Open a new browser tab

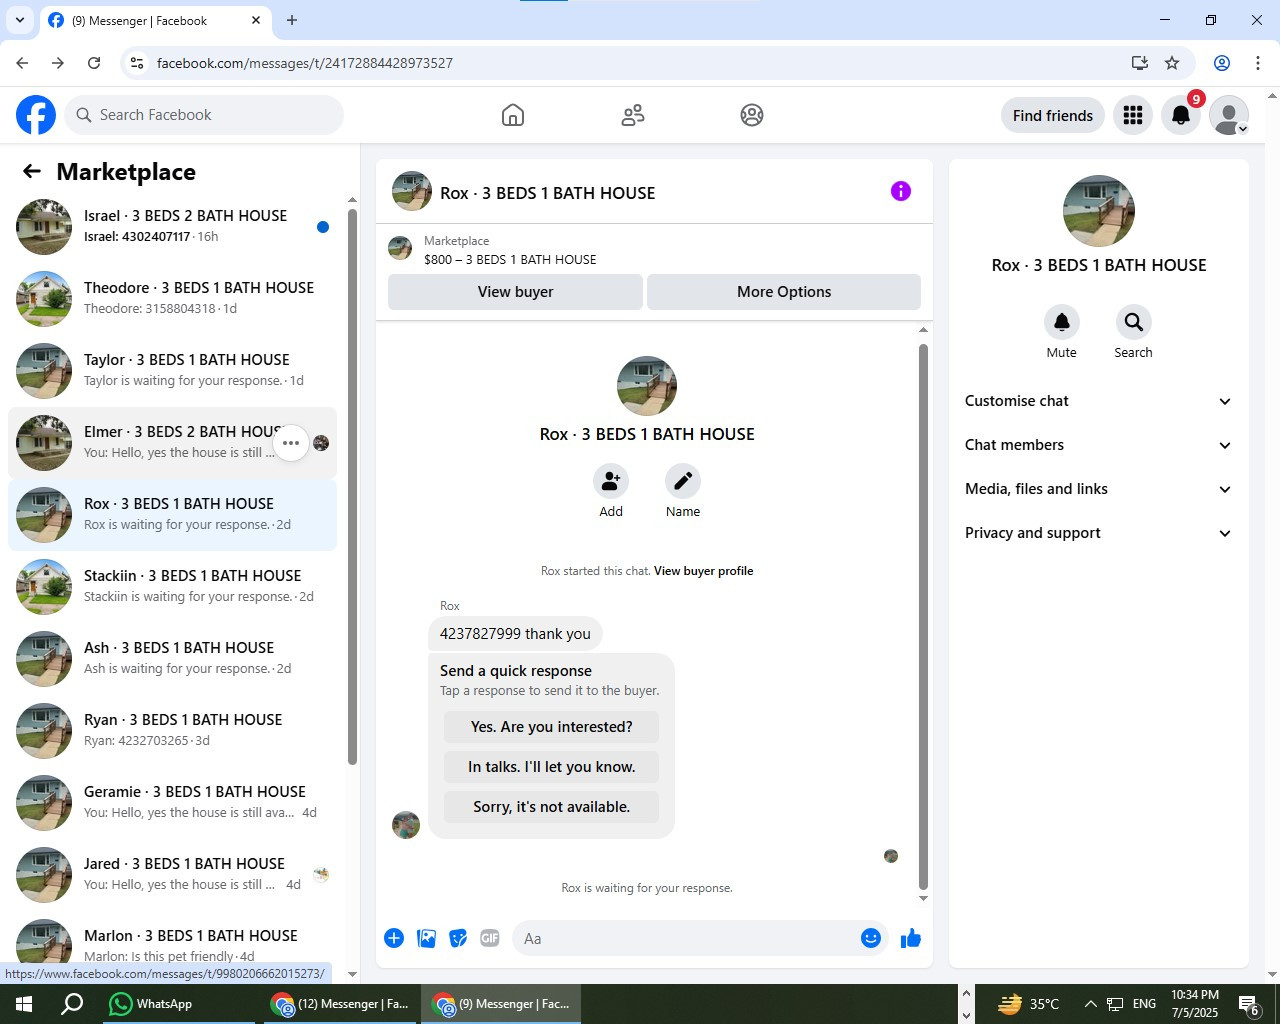click(292, 20)
